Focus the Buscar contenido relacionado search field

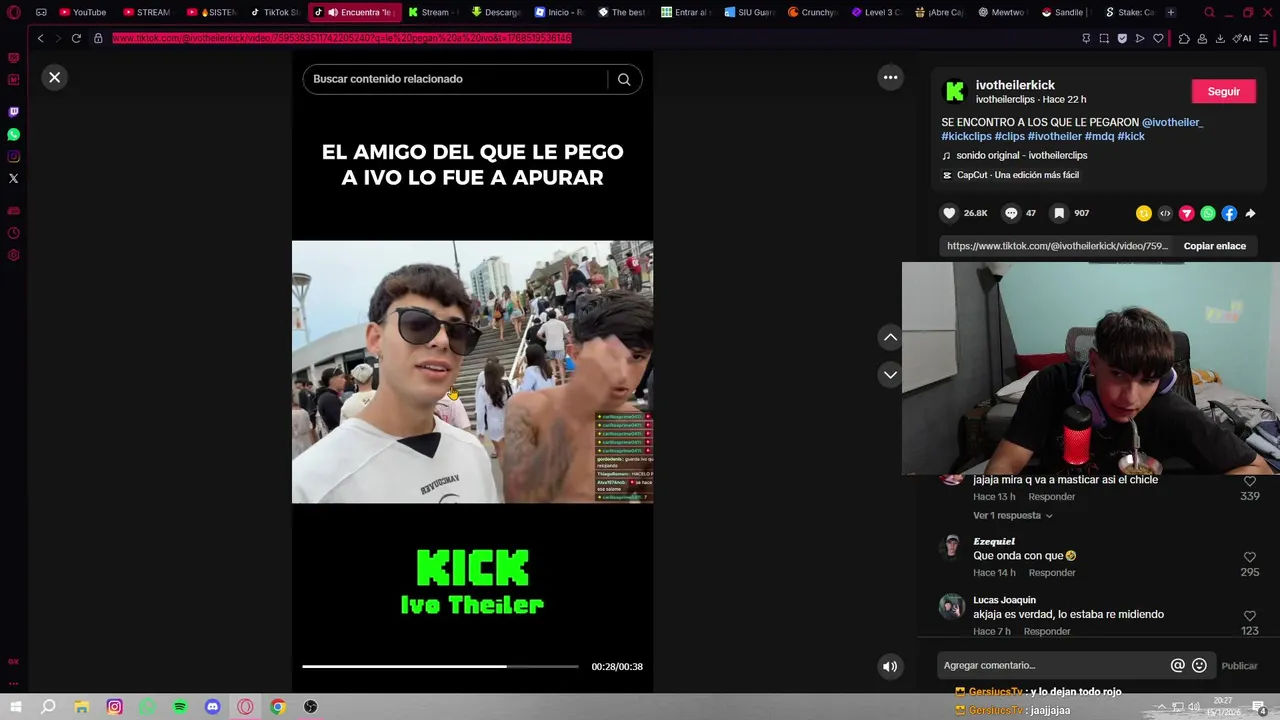point(455,79)
